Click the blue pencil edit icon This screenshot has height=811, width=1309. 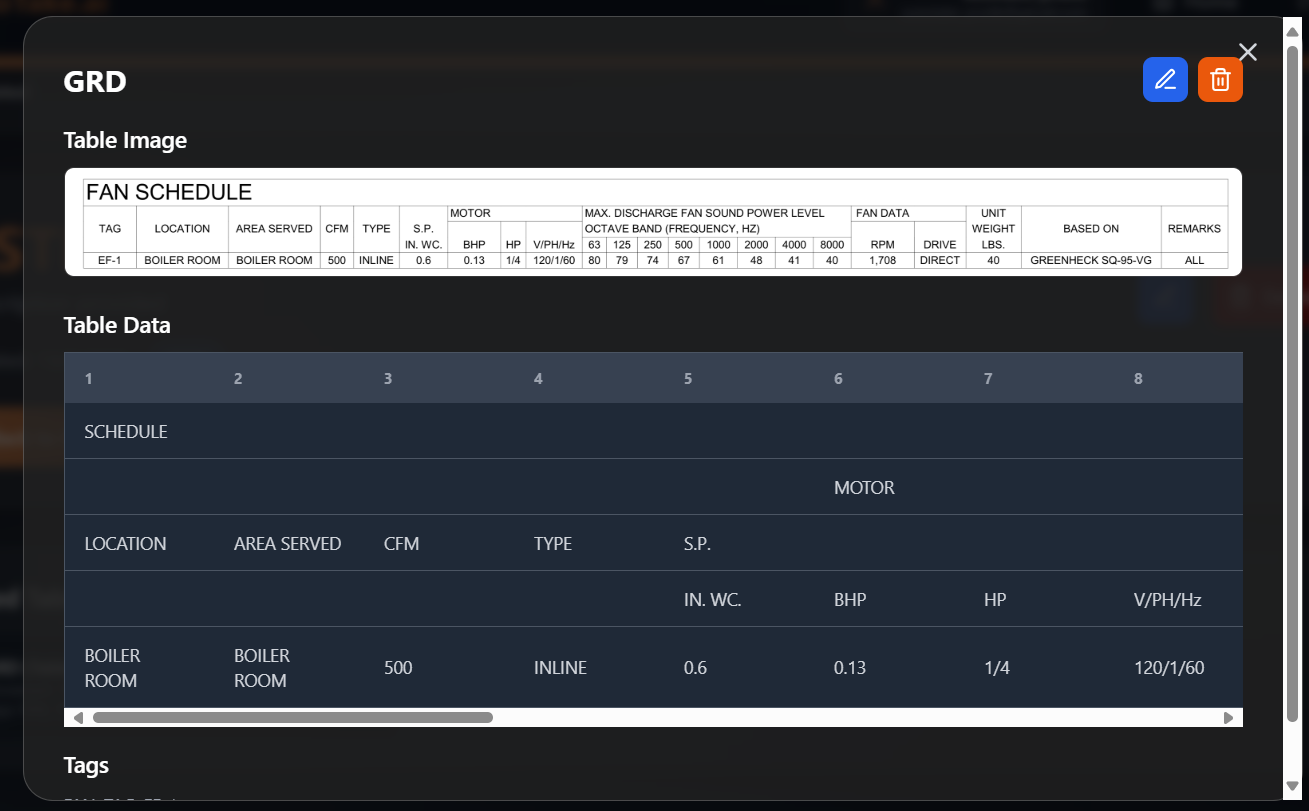click(x=1165, y=80)
